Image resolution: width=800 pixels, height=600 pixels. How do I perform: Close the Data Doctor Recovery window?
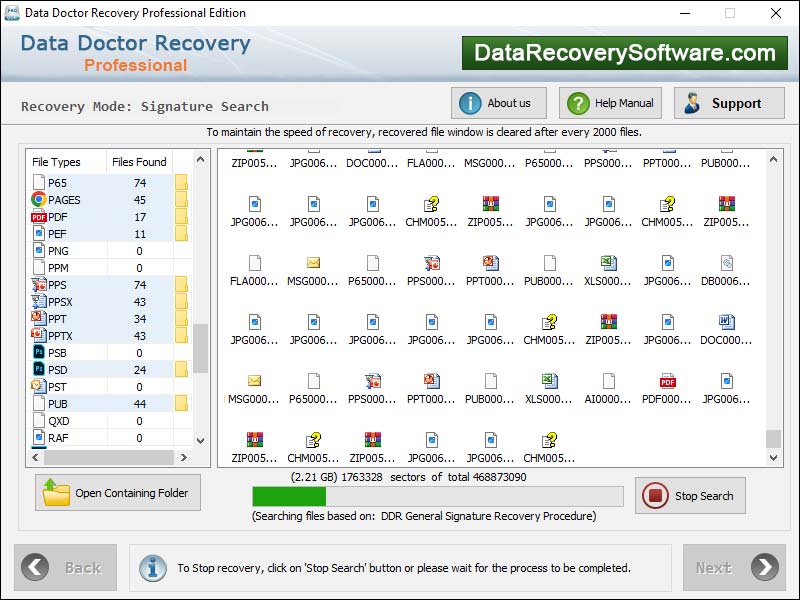click(x=776, y=13)
